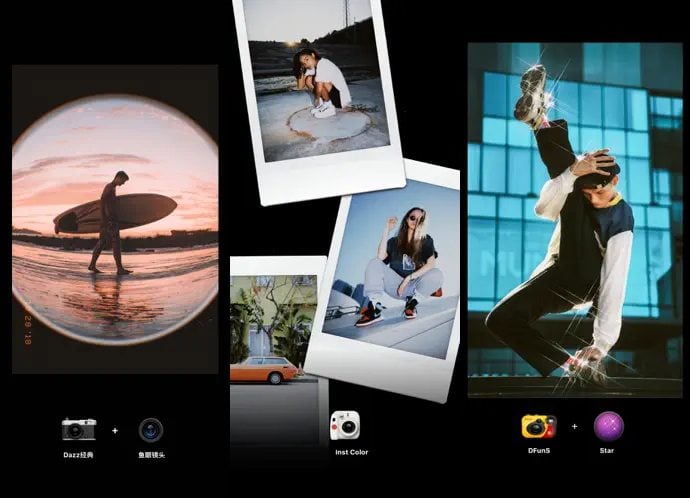Open the sparkle dancer photo with blue windows
The image size is (690, 498).
tap(575, 220)
